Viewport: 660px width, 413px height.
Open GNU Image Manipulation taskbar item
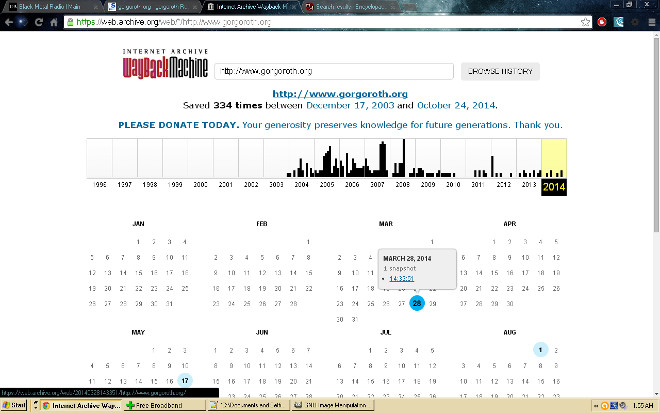click(x=333, y=405)
